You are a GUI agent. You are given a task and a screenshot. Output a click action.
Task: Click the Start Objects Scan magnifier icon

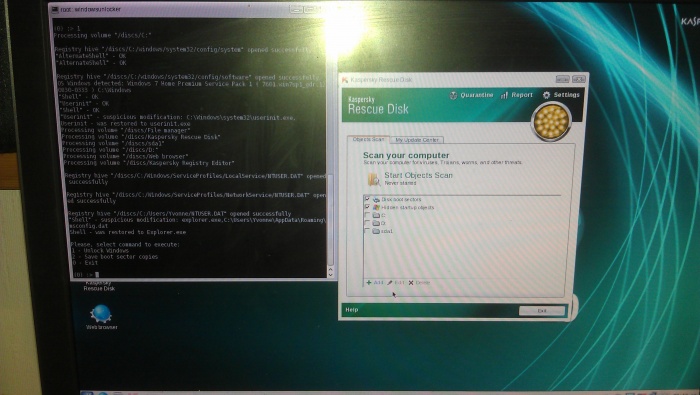374,179
